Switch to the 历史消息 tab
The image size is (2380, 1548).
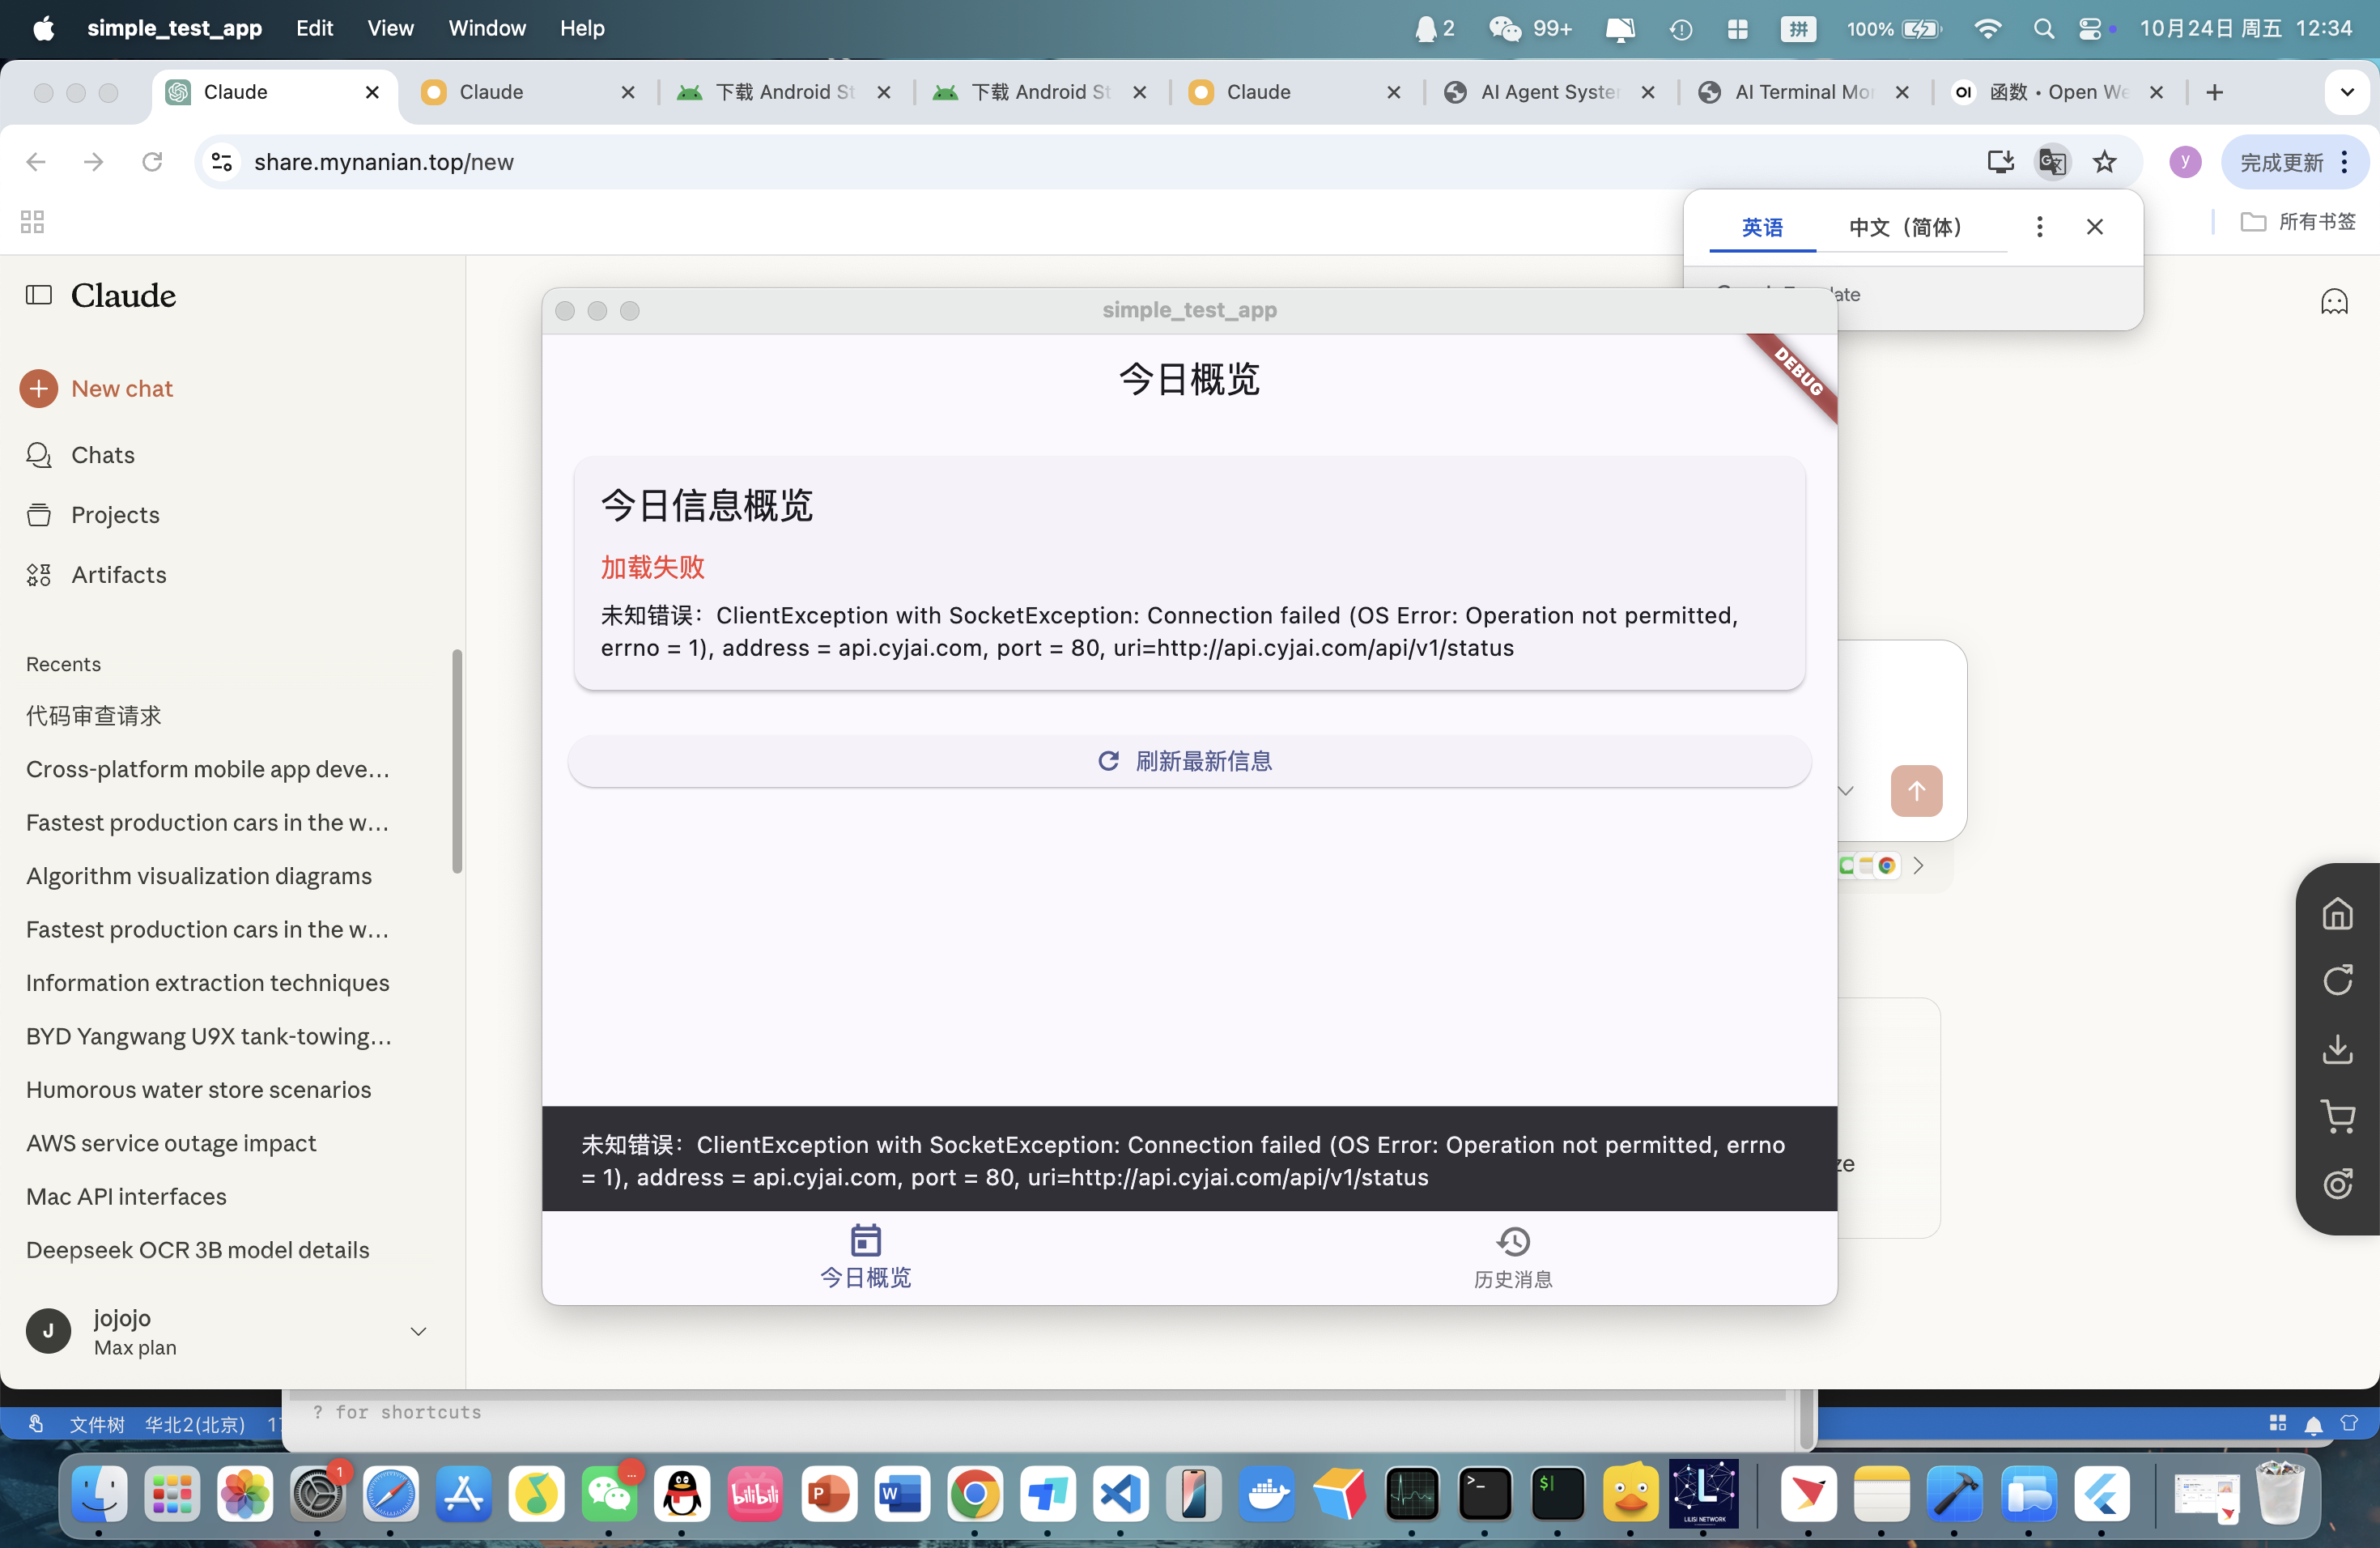tap(1512, 1257)
